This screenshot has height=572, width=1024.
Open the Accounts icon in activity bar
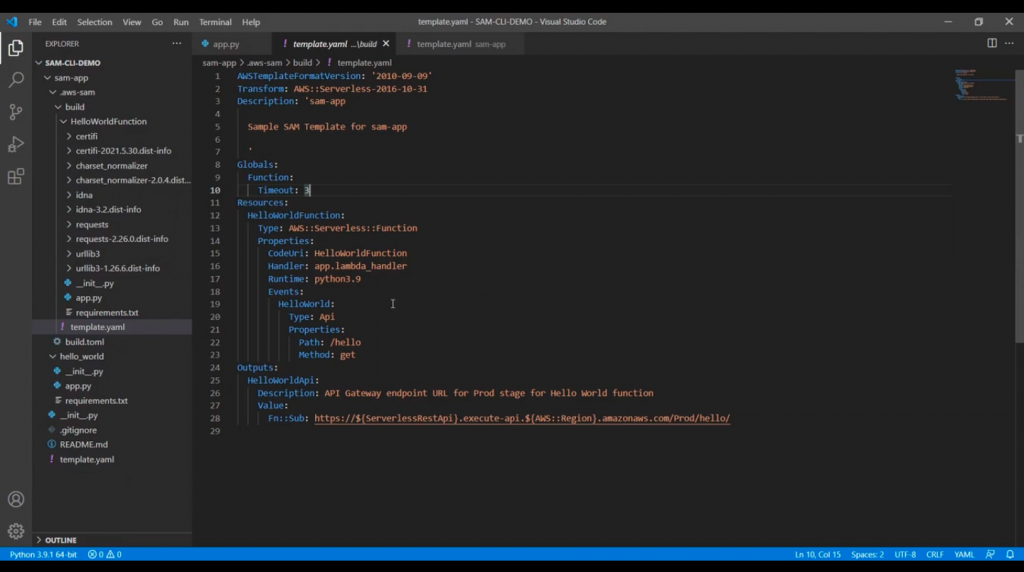click(x=16, y=500)
